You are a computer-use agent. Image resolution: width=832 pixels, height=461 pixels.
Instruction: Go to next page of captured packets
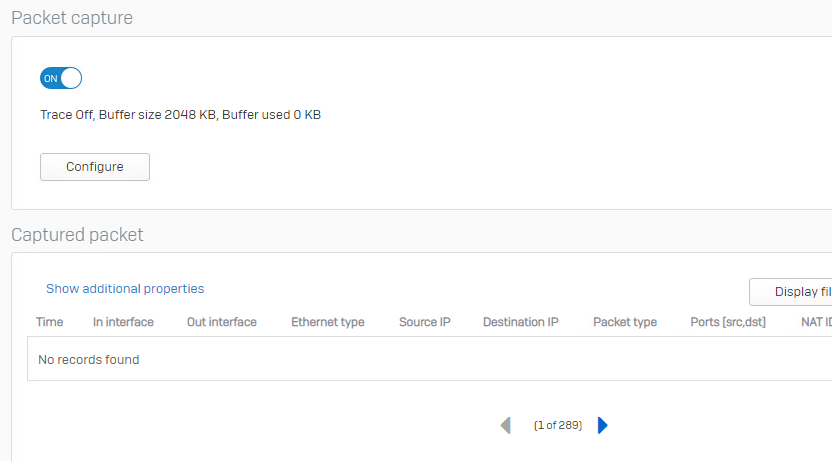click(602, 425)
